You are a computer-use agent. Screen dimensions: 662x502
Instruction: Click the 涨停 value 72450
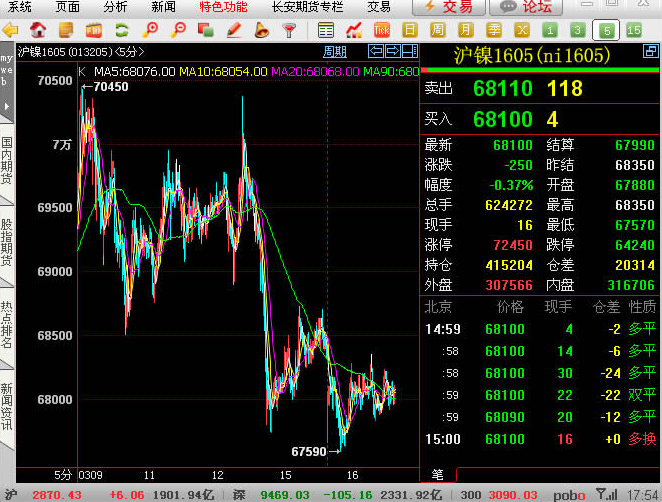[x=513, y=245]
